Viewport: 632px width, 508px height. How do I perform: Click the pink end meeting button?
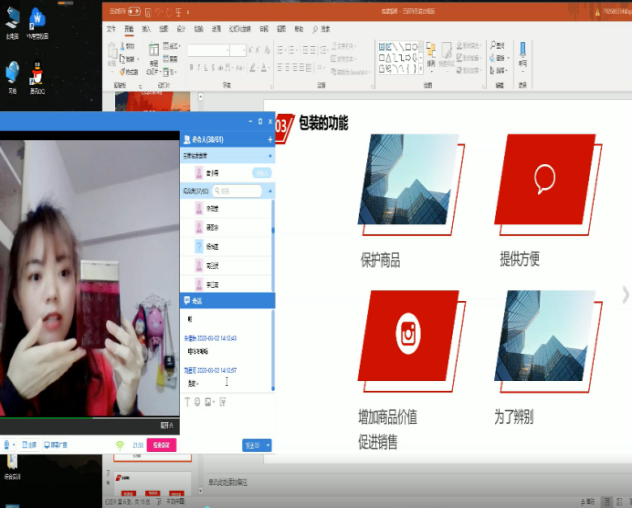161,445
